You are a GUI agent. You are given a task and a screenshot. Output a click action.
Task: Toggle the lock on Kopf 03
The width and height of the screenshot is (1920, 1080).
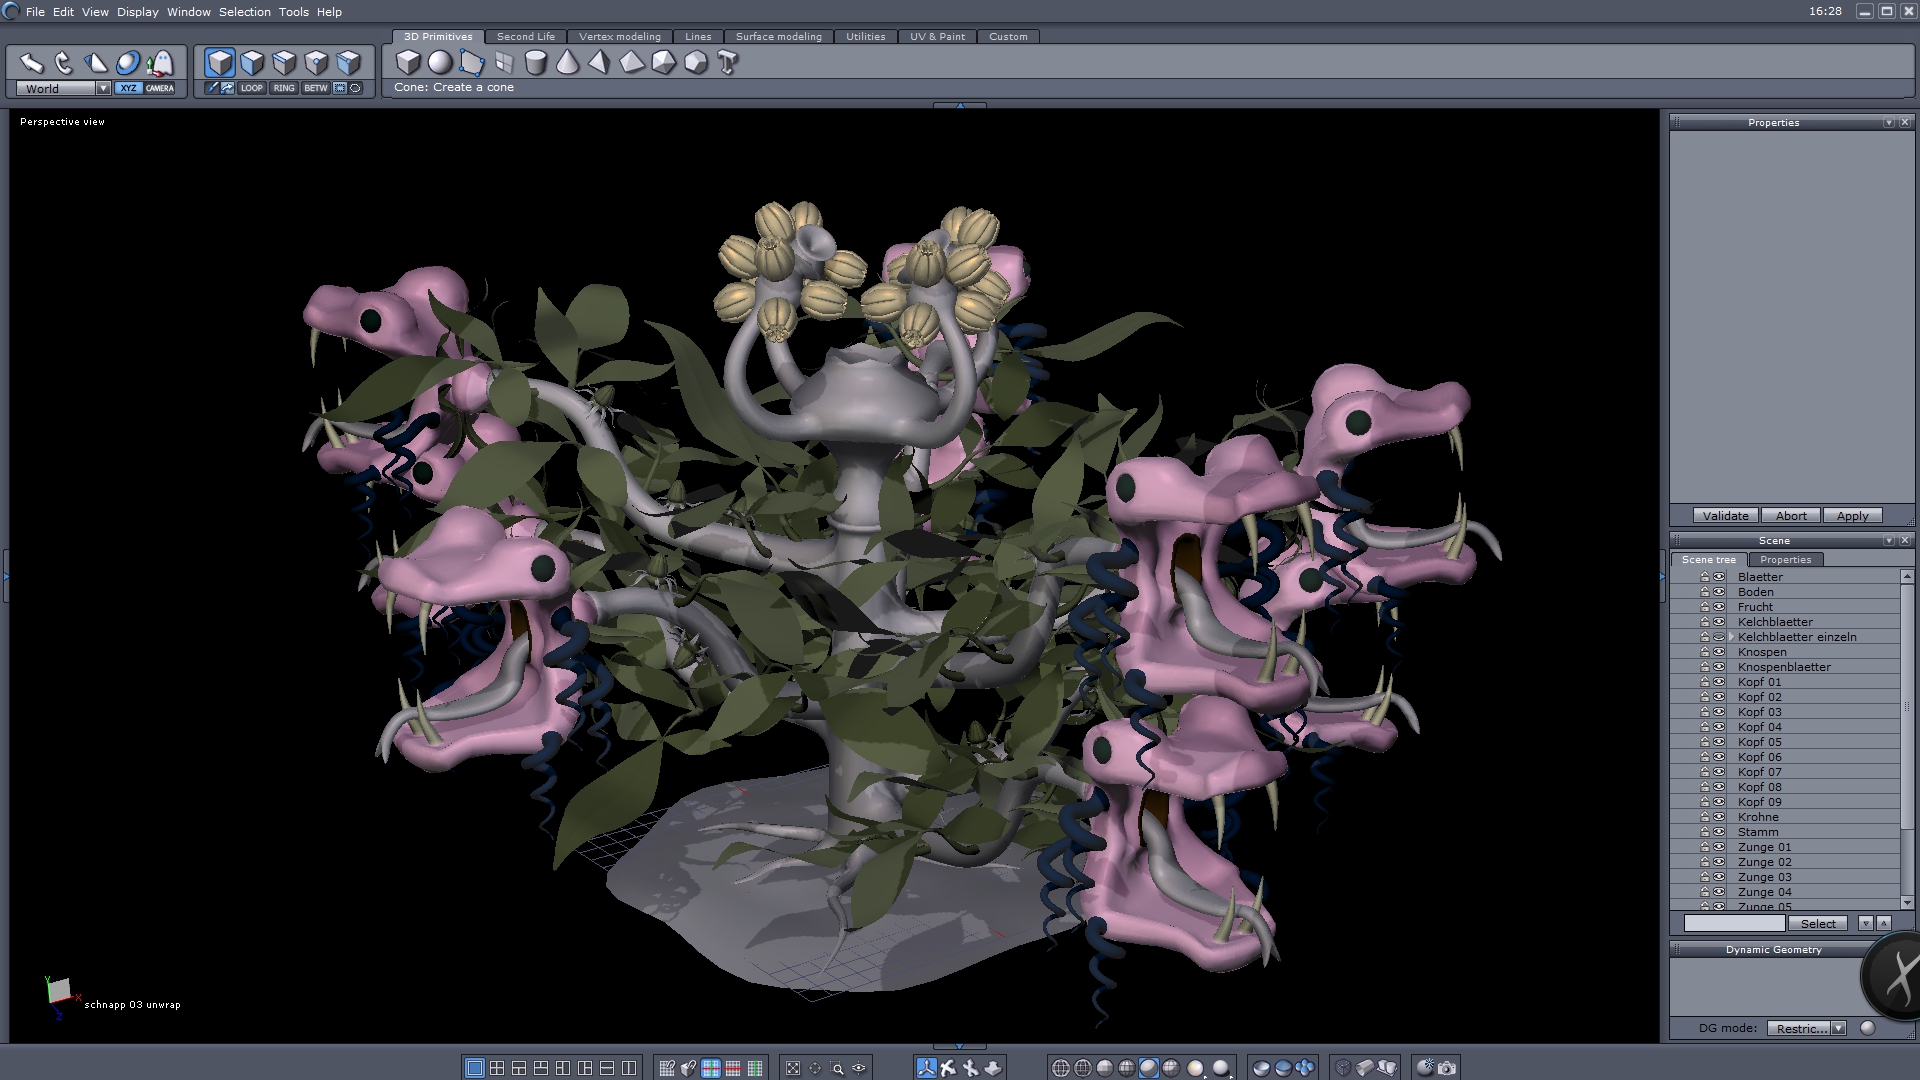coord(1705,712)
